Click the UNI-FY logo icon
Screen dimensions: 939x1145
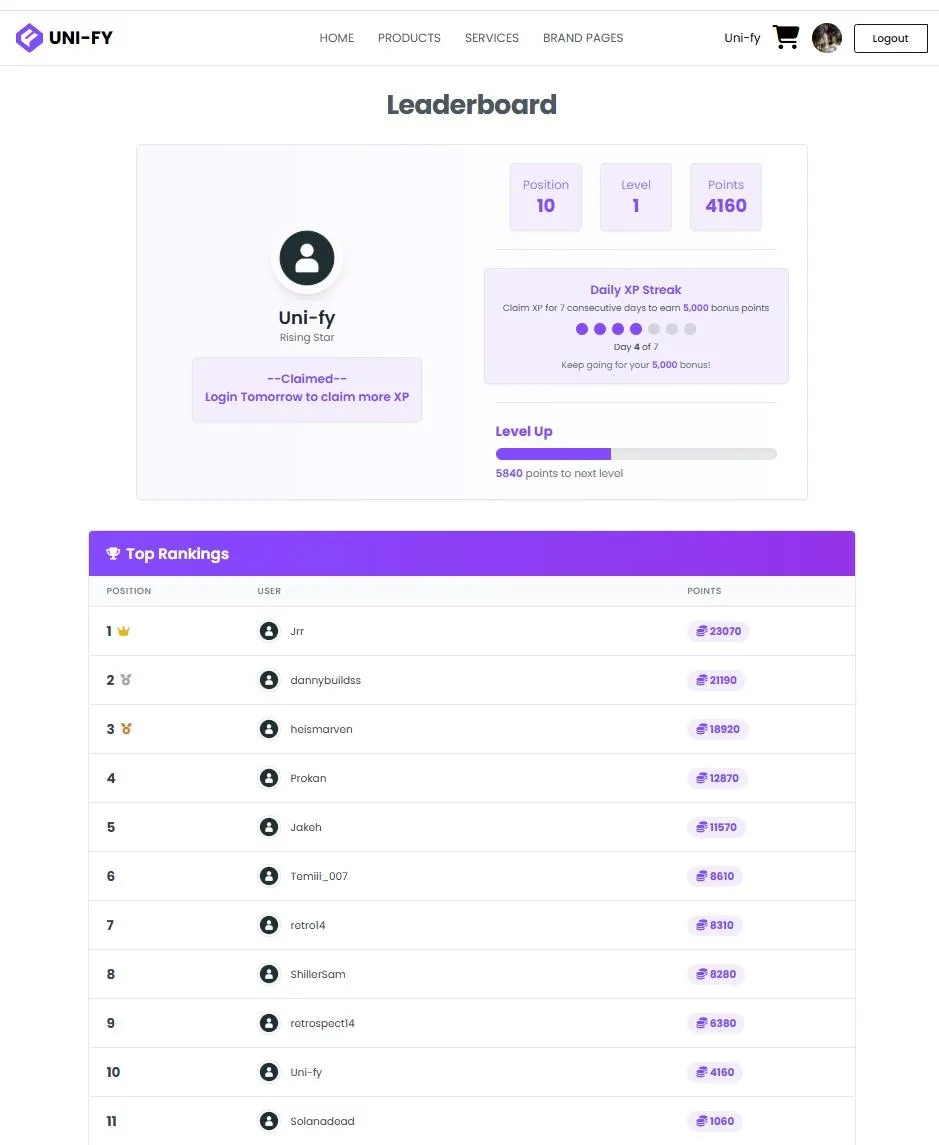29,38
